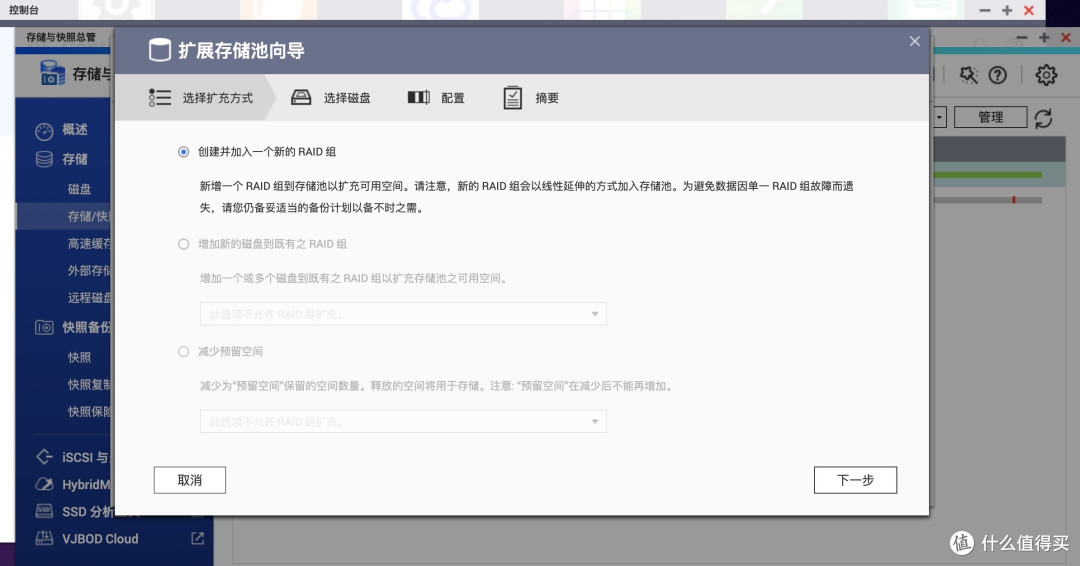Click the green storage usage bar
The image size is (1080, 566).
(x=987, y=175)
